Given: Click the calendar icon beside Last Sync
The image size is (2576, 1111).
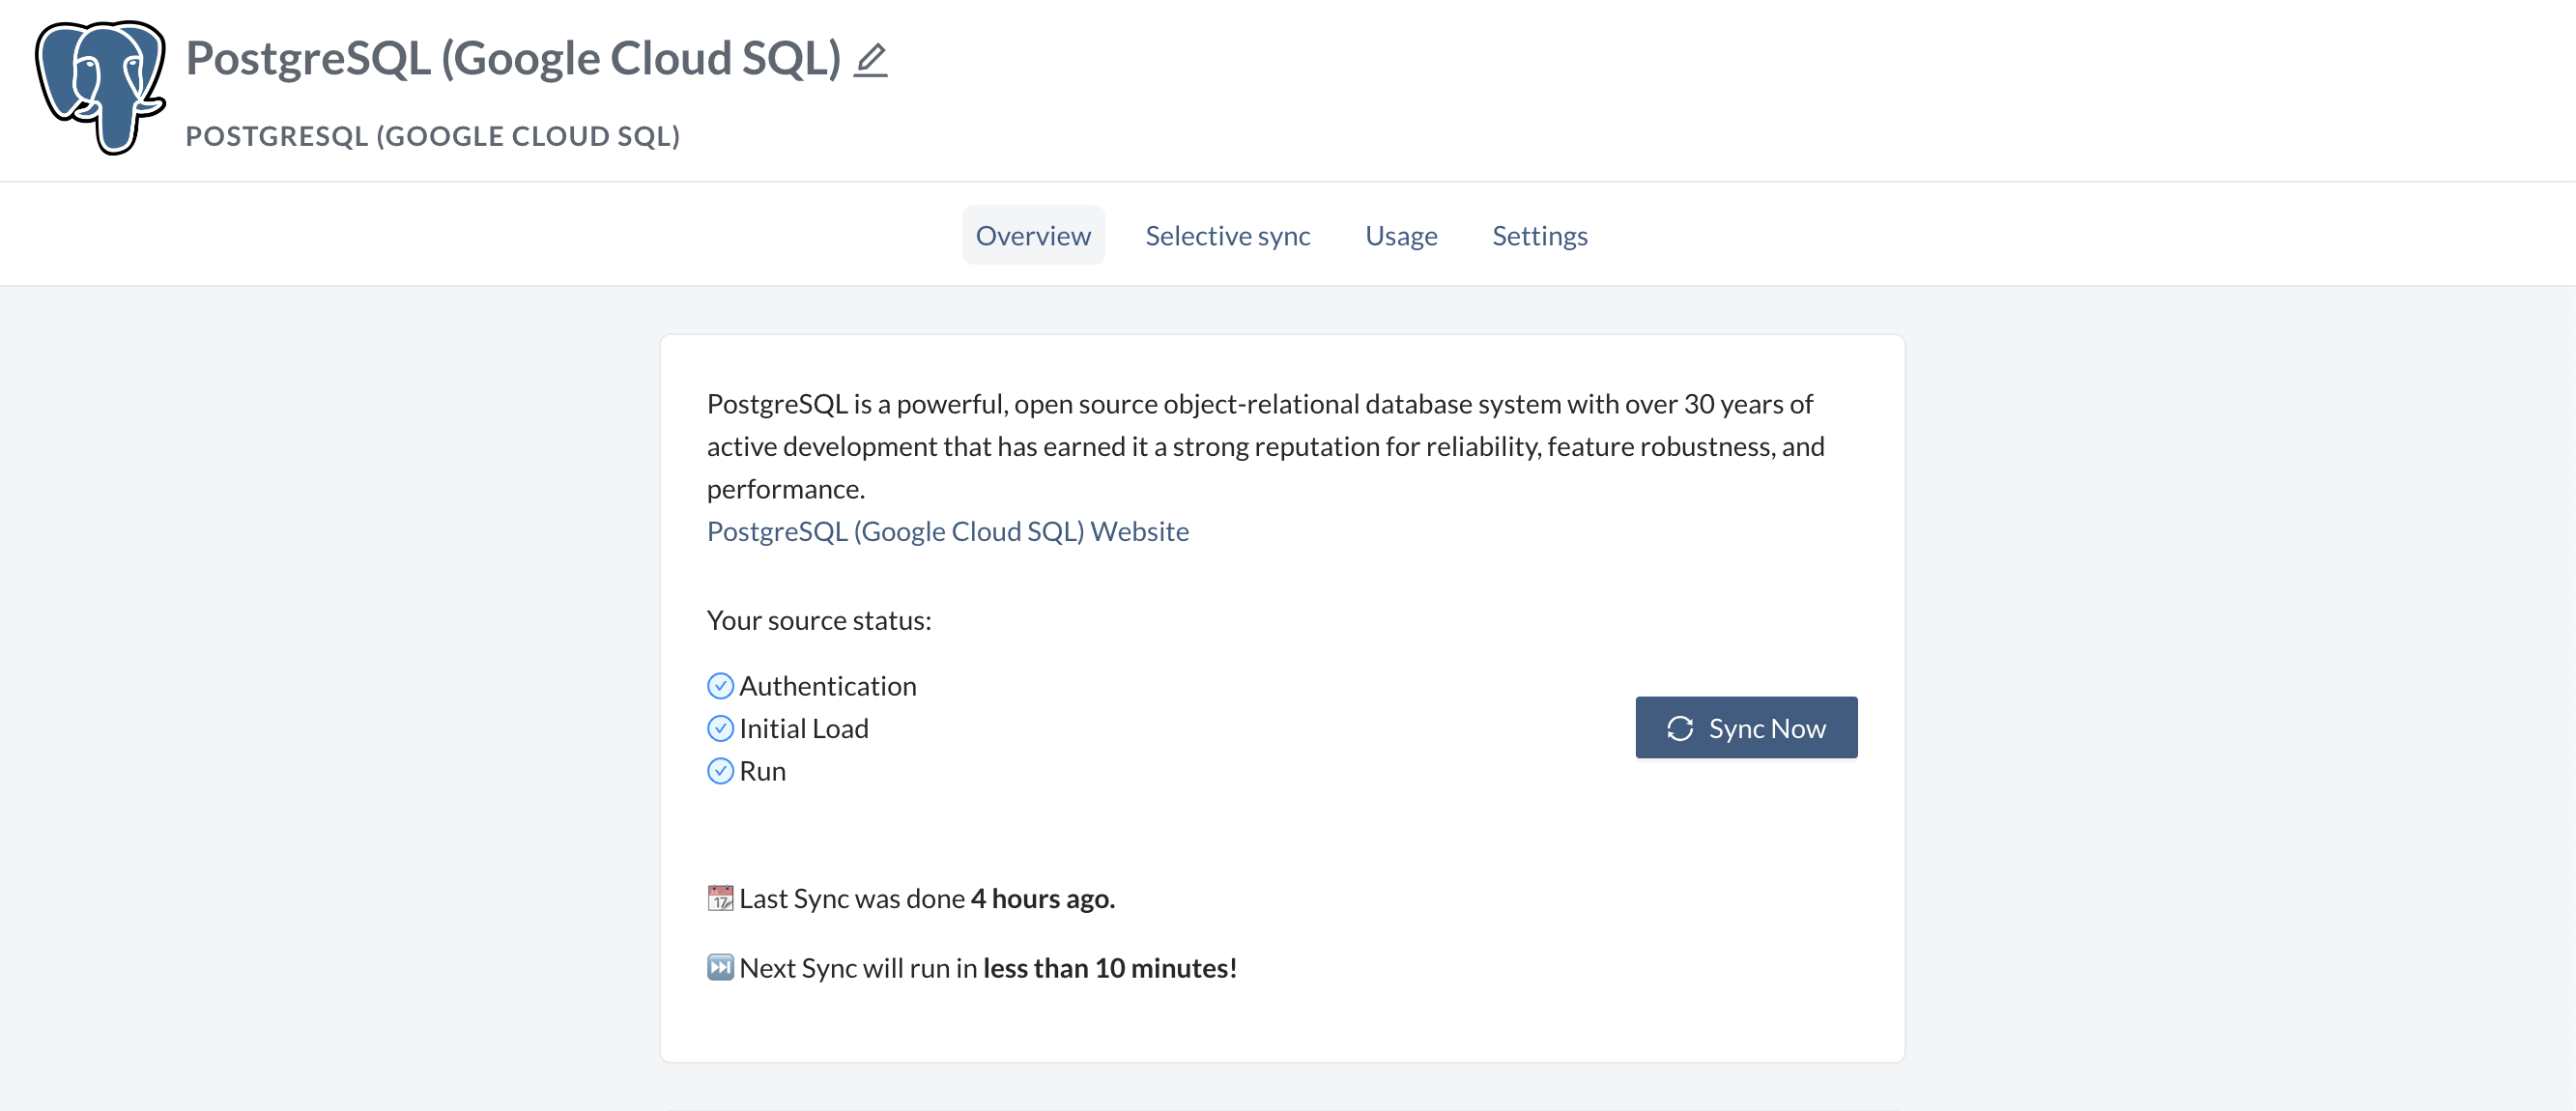Looking at the screenshot, I should [x=720, y=898].
